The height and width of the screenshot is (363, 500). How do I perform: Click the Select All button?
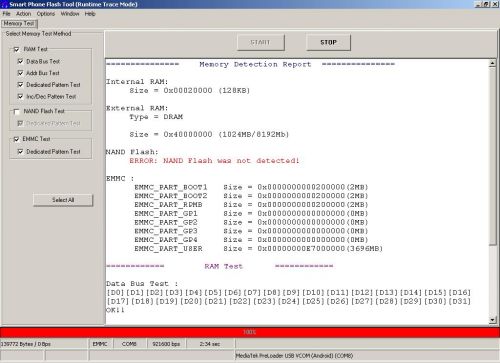(x=63, y=200)
